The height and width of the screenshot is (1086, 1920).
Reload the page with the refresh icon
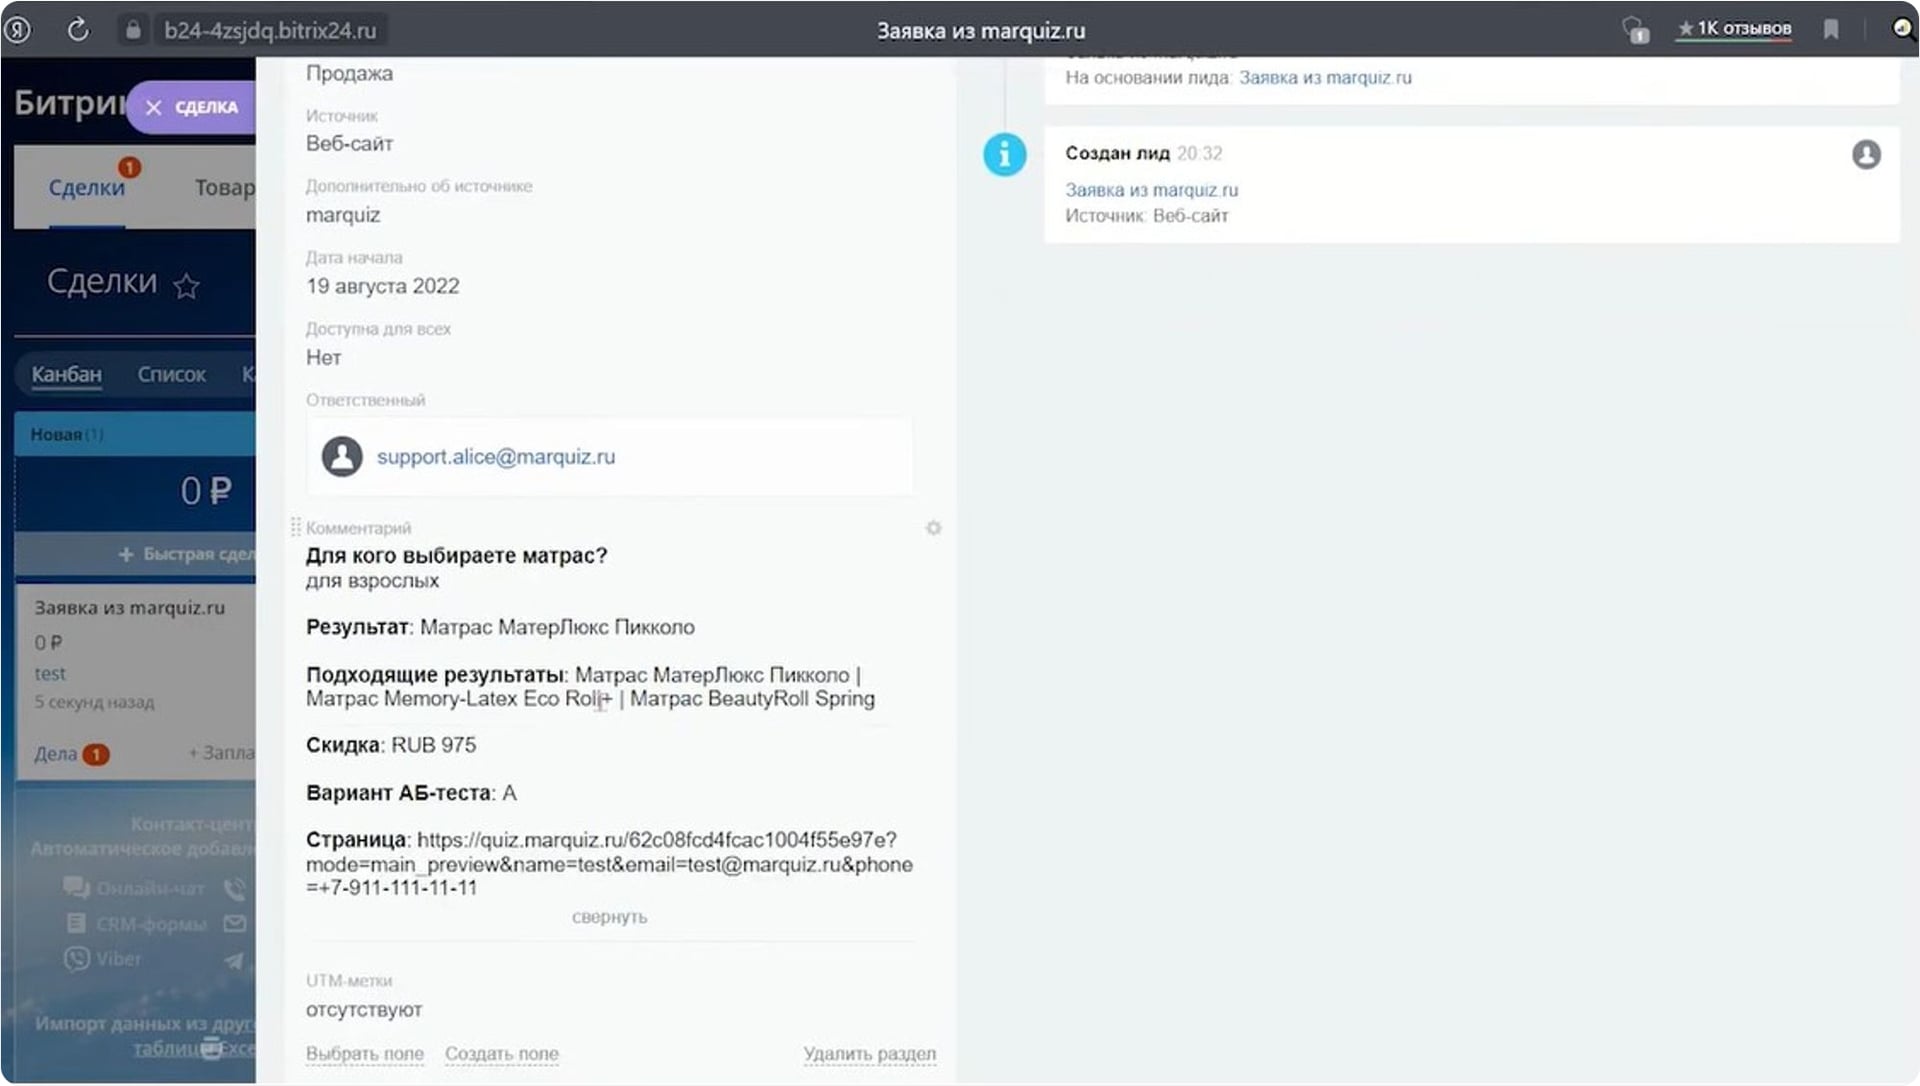point(78,29)
